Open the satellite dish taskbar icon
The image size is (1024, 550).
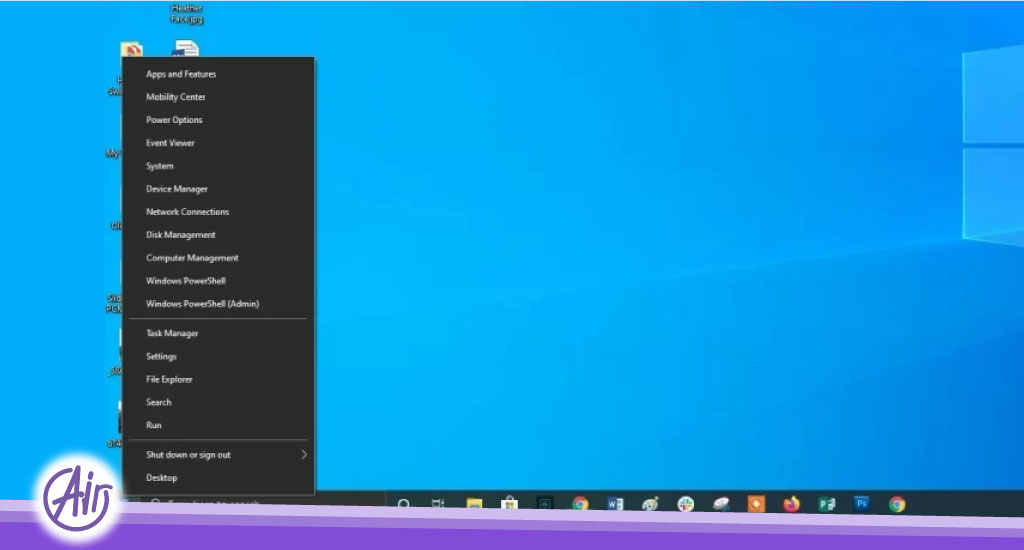721,504
